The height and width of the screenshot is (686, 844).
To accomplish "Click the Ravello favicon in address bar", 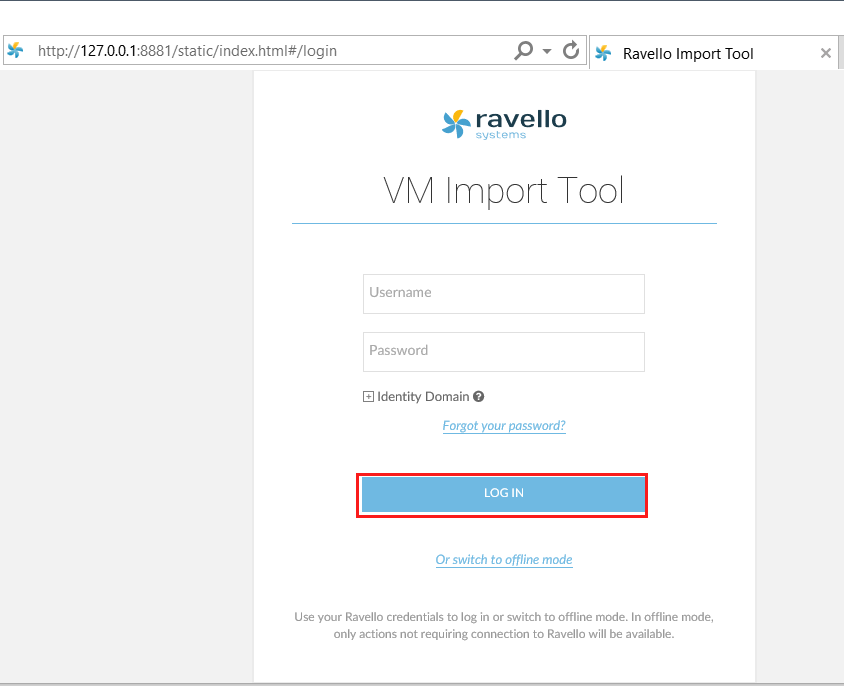I will (x=16, y=50).
